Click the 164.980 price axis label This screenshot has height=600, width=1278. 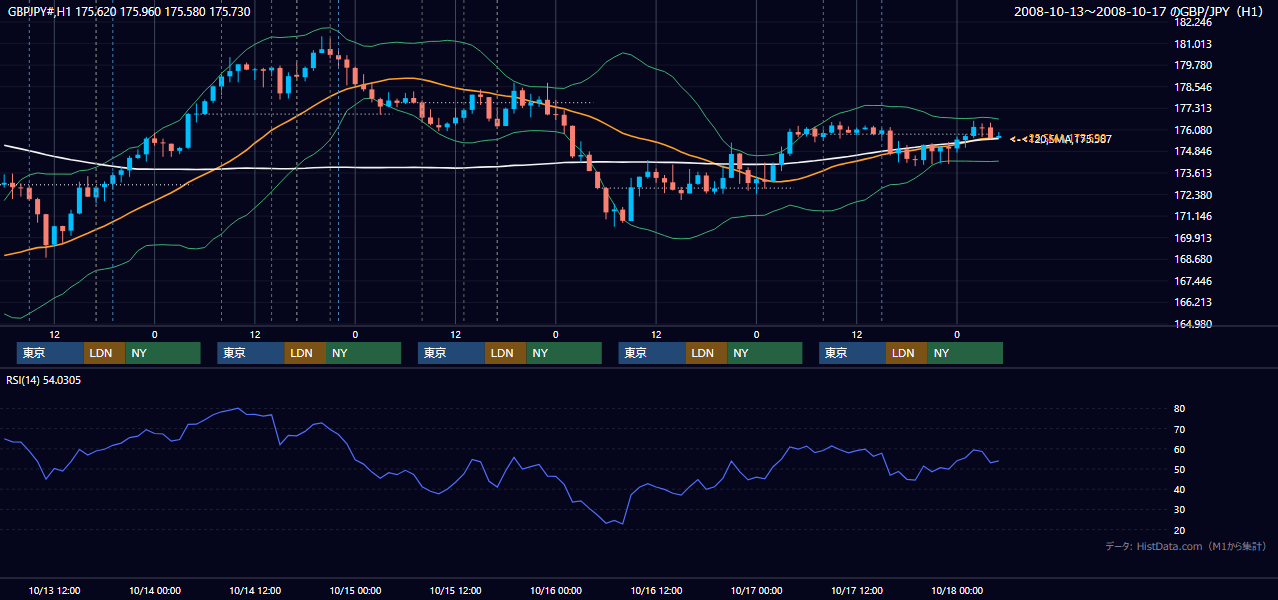click(1193, 325)
